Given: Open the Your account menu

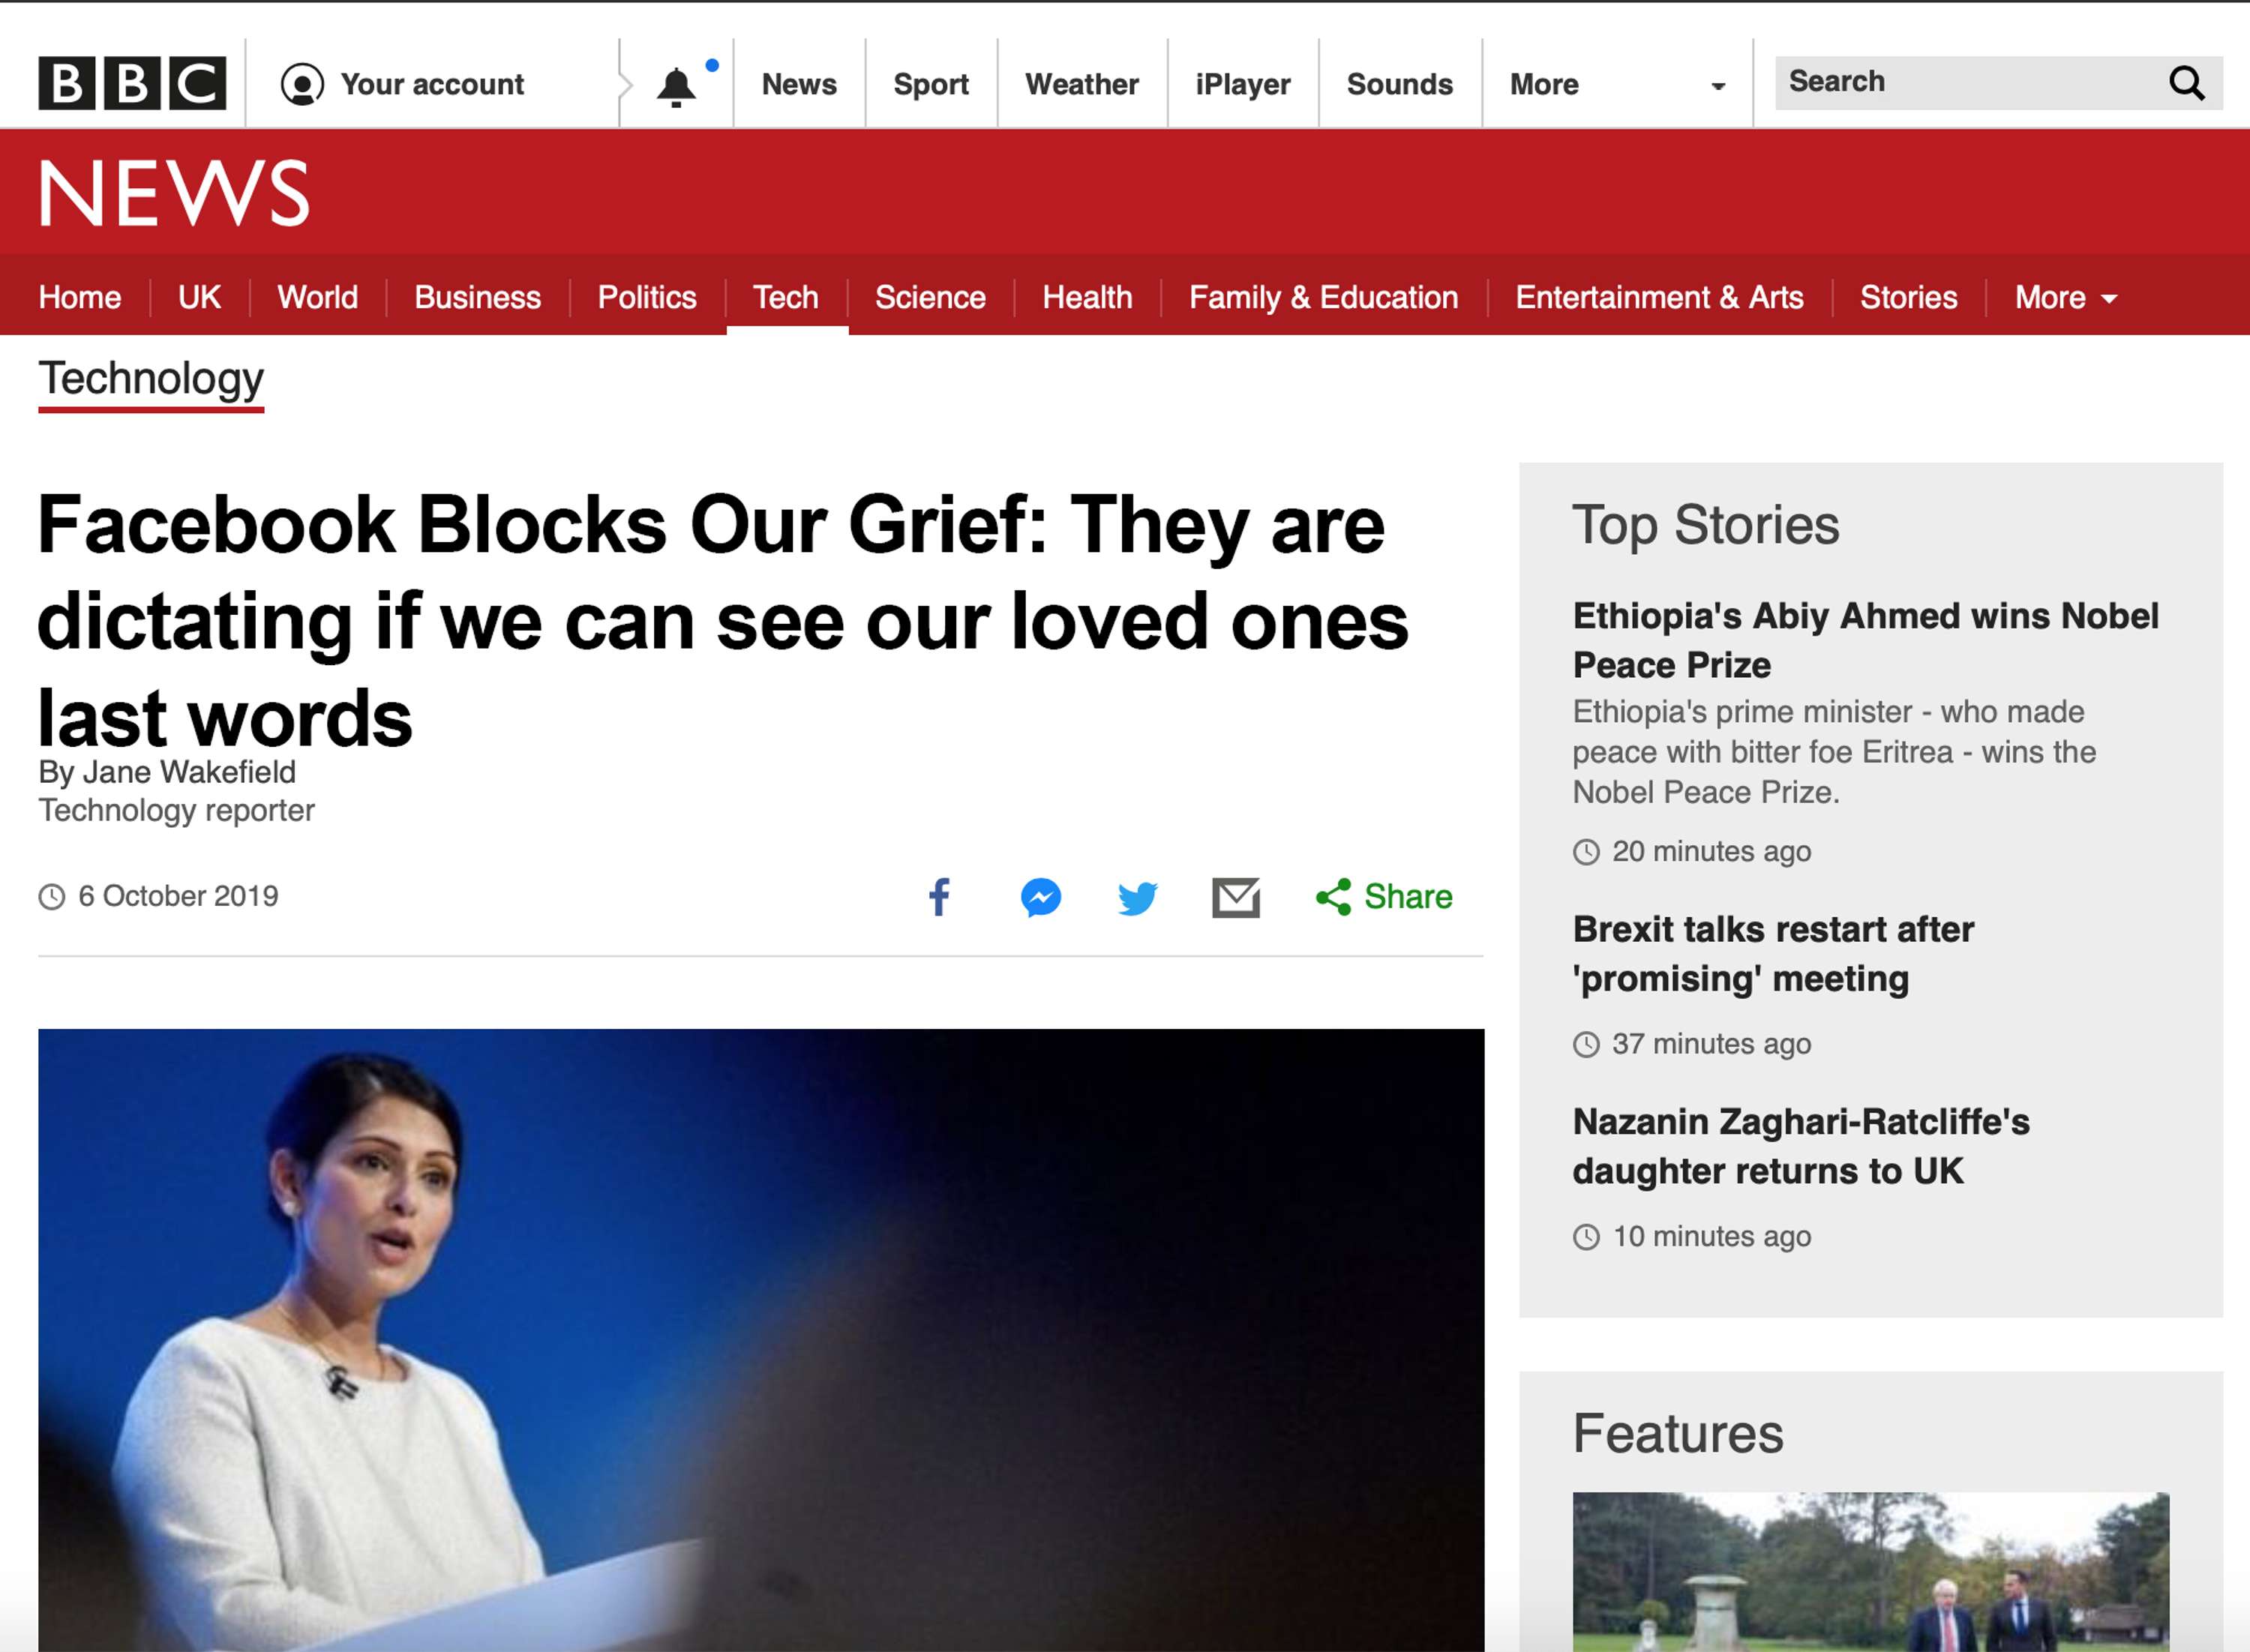Looking at the screenshot, I should [432, 84].
